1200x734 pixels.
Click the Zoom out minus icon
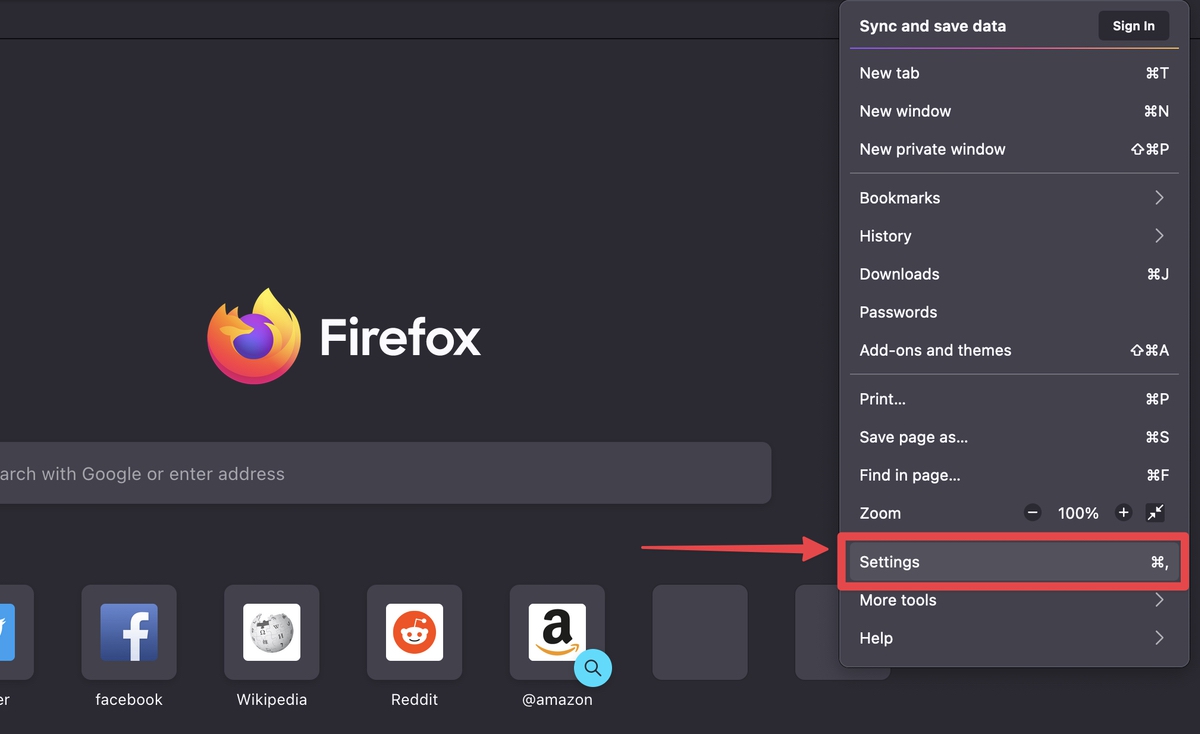tap(1032, 513)
